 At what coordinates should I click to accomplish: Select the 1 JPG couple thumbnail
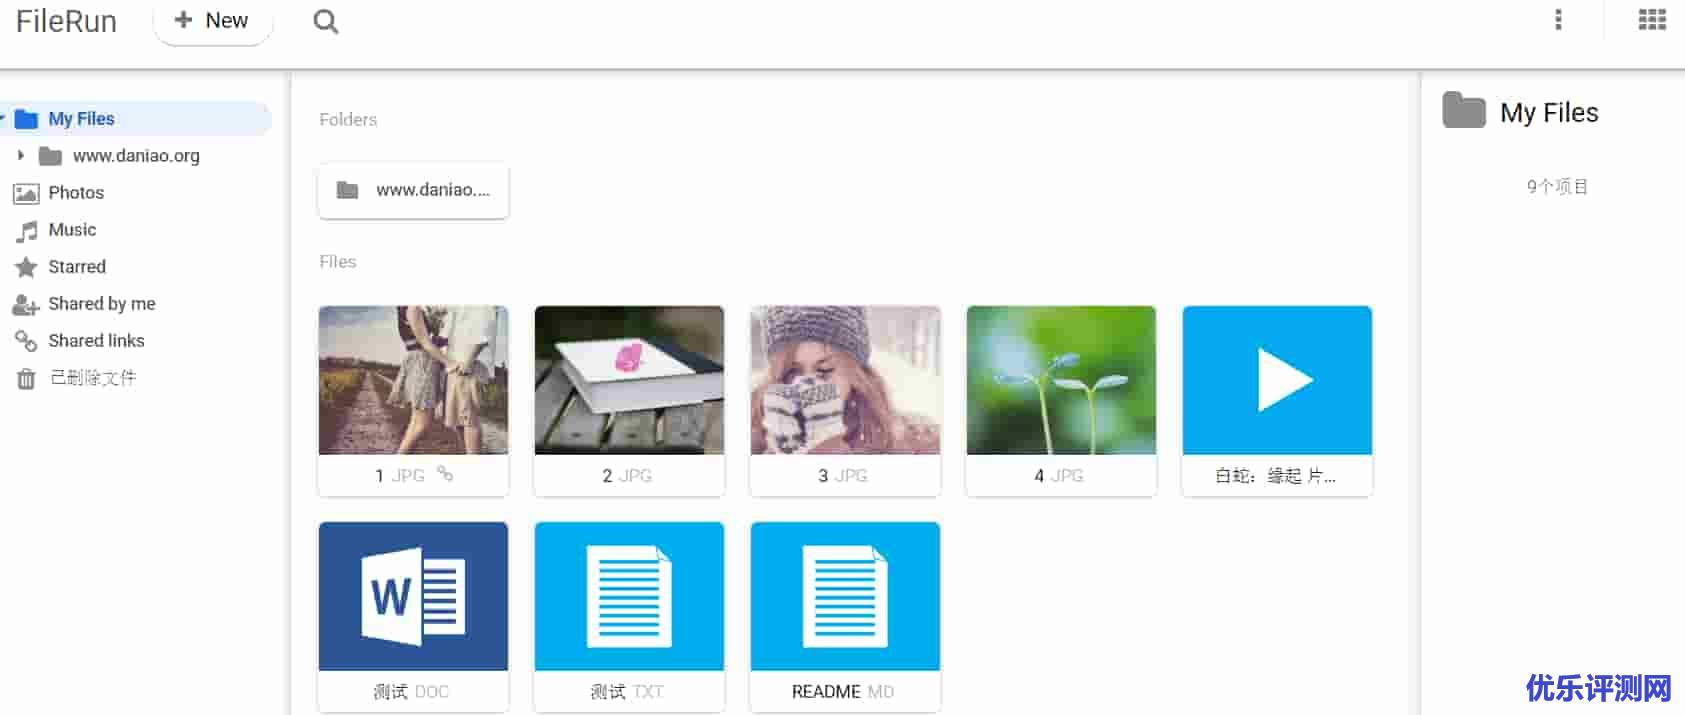coord(413,380)
